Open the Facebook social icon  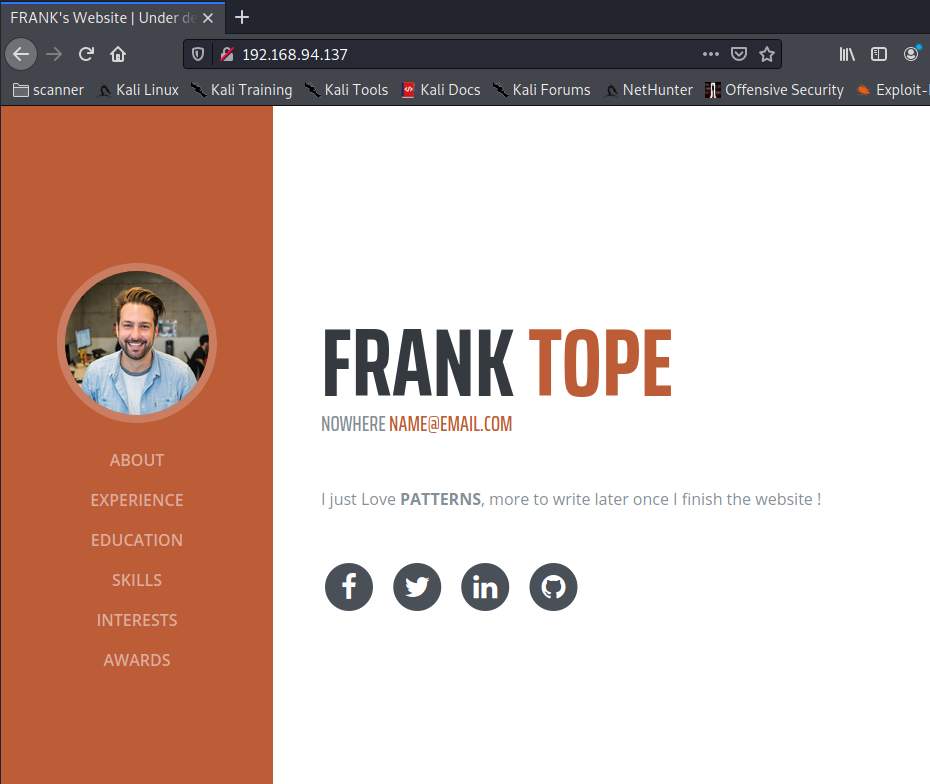pos(349,587)
